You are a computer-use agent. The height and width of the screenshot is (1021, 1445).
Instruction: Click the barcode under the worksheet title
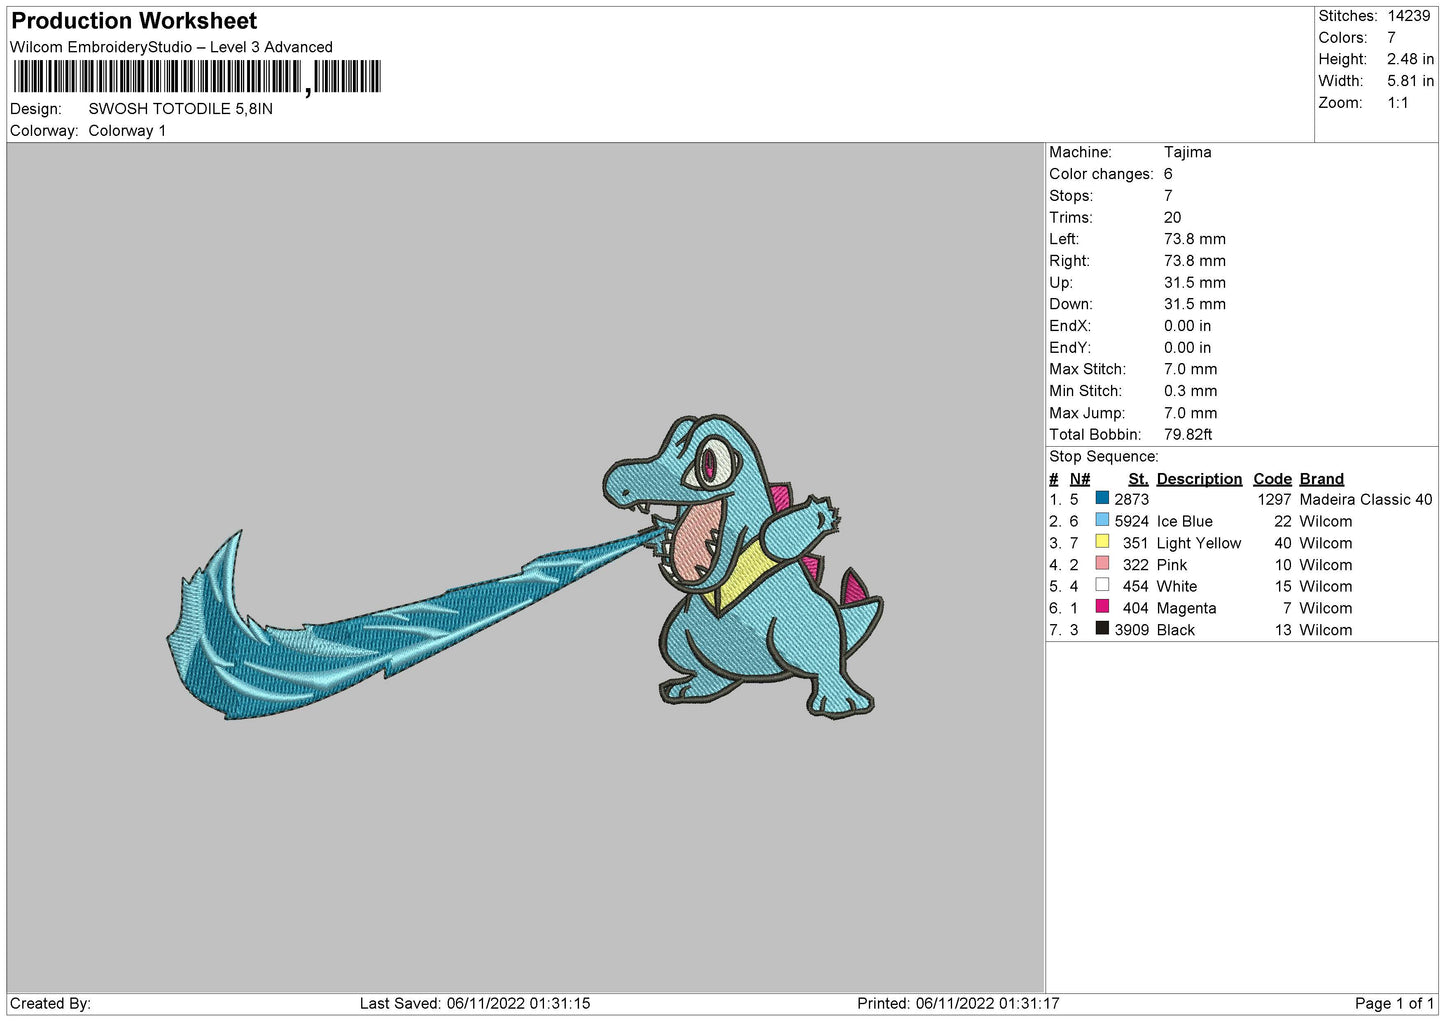(x=197, y=77)
